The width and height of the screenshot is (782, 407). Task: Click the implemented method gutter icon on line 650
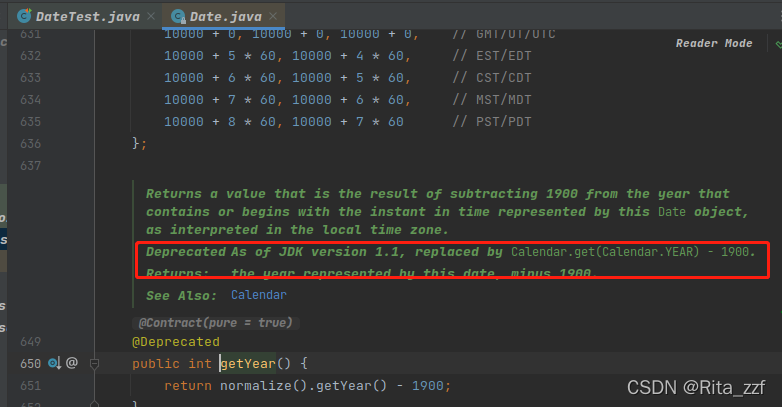point(54,363)
